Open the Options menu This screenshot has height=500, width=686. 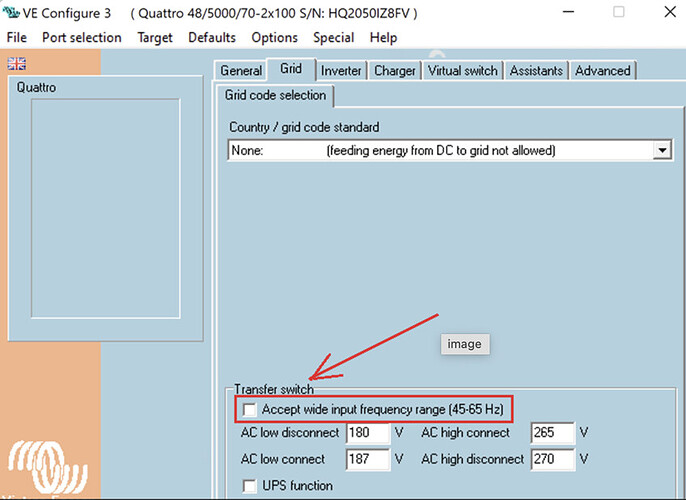click(x=274, y=38)
